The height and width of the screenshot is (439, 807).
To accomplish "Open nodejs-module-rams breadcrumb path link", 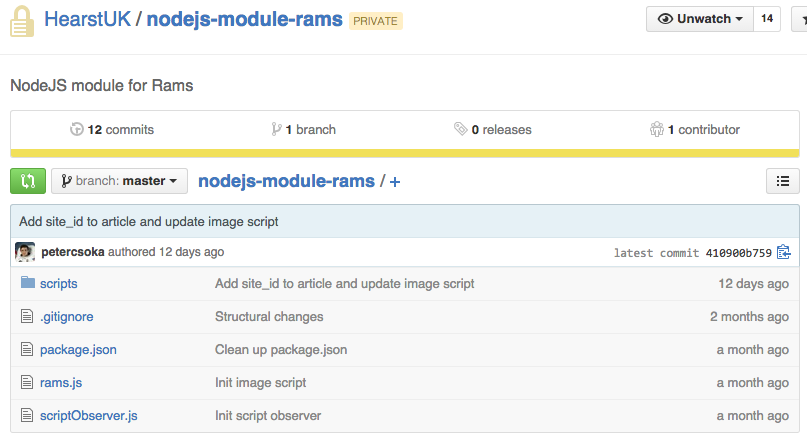I will click(x=286, y=181).
